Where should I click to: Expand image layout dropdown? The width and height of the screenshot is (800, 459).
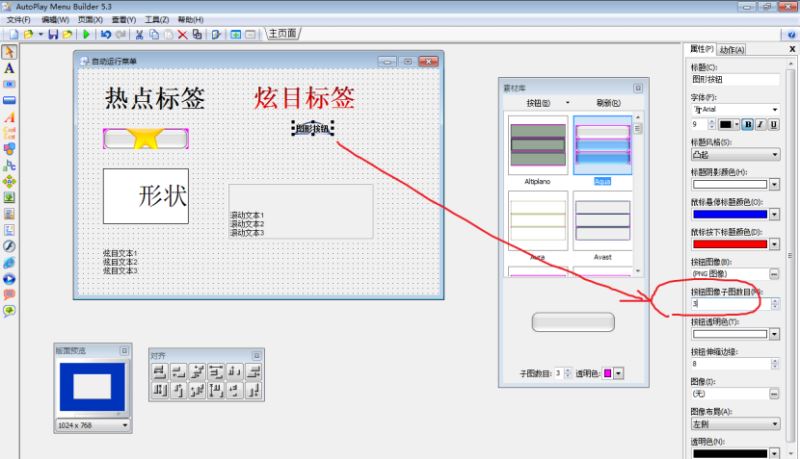coord(775,424)
